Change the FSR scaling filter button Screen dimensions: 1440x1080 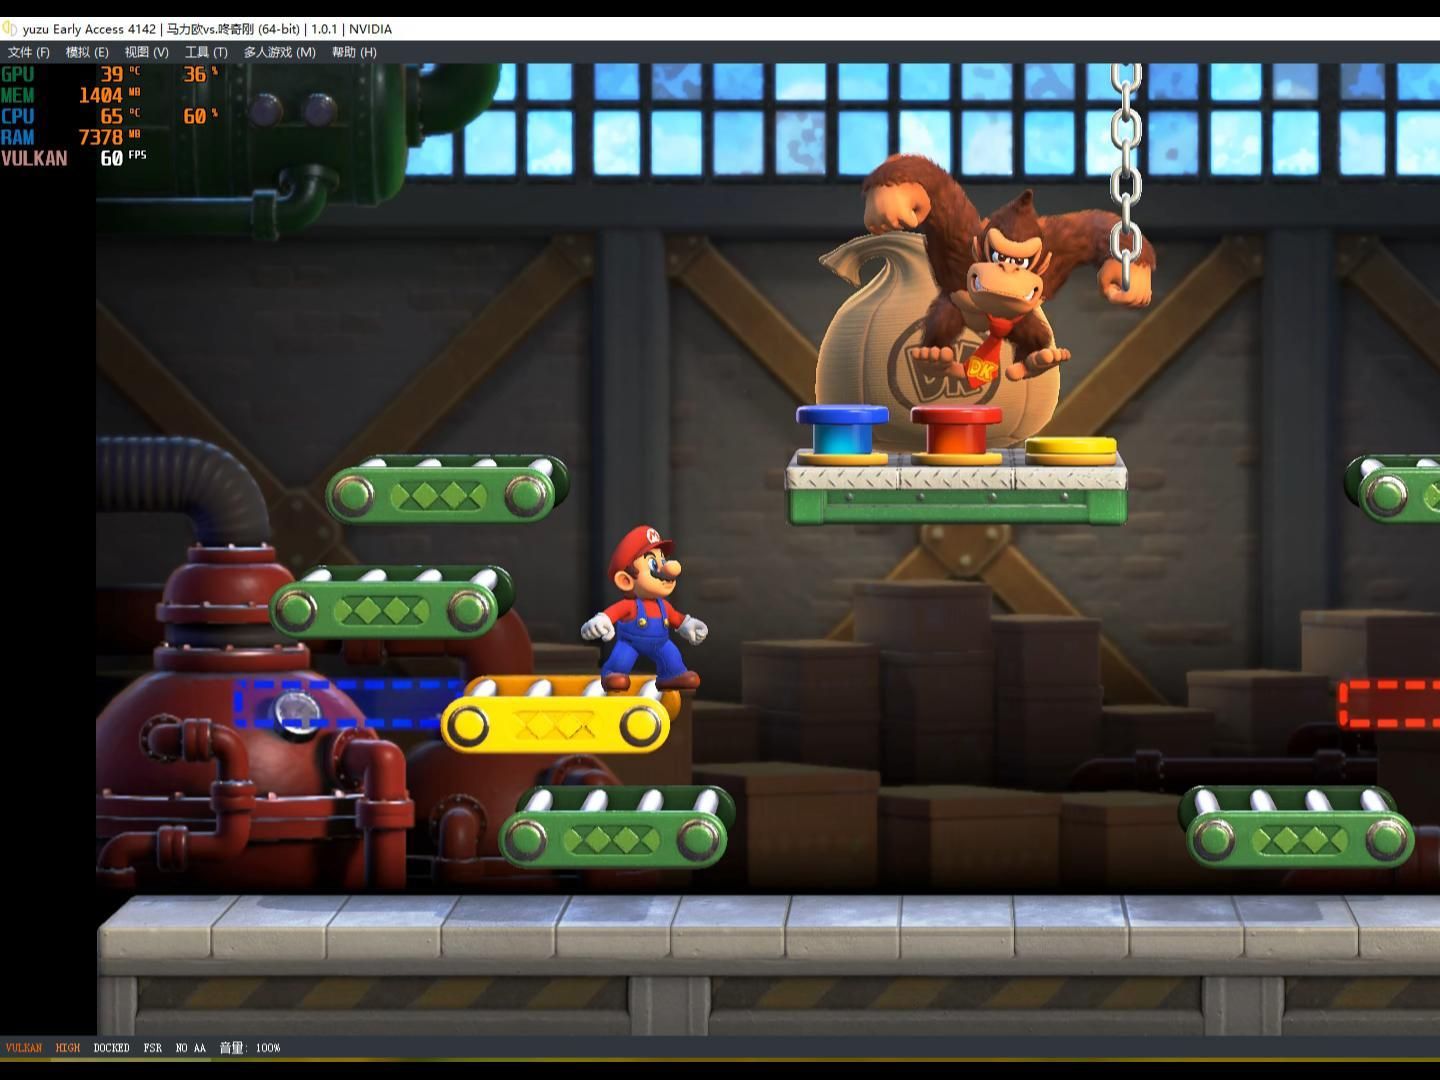click(x=152, y=1048)
